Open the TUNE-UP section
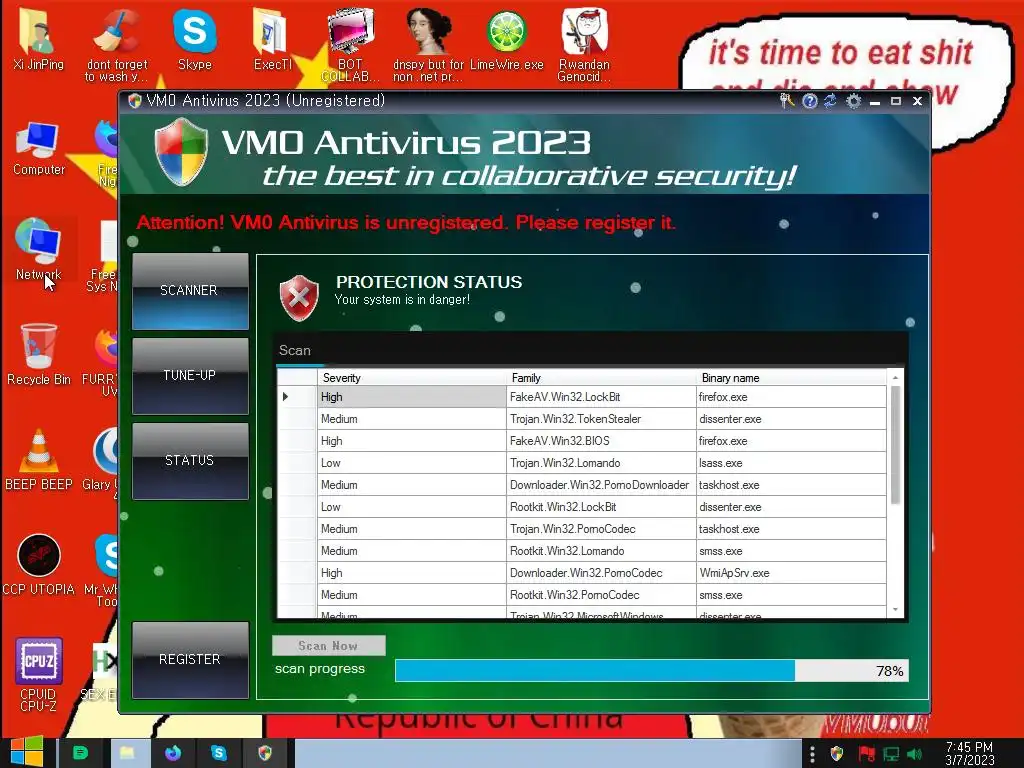The image size is (1024, 768). (x=190, y=376)
